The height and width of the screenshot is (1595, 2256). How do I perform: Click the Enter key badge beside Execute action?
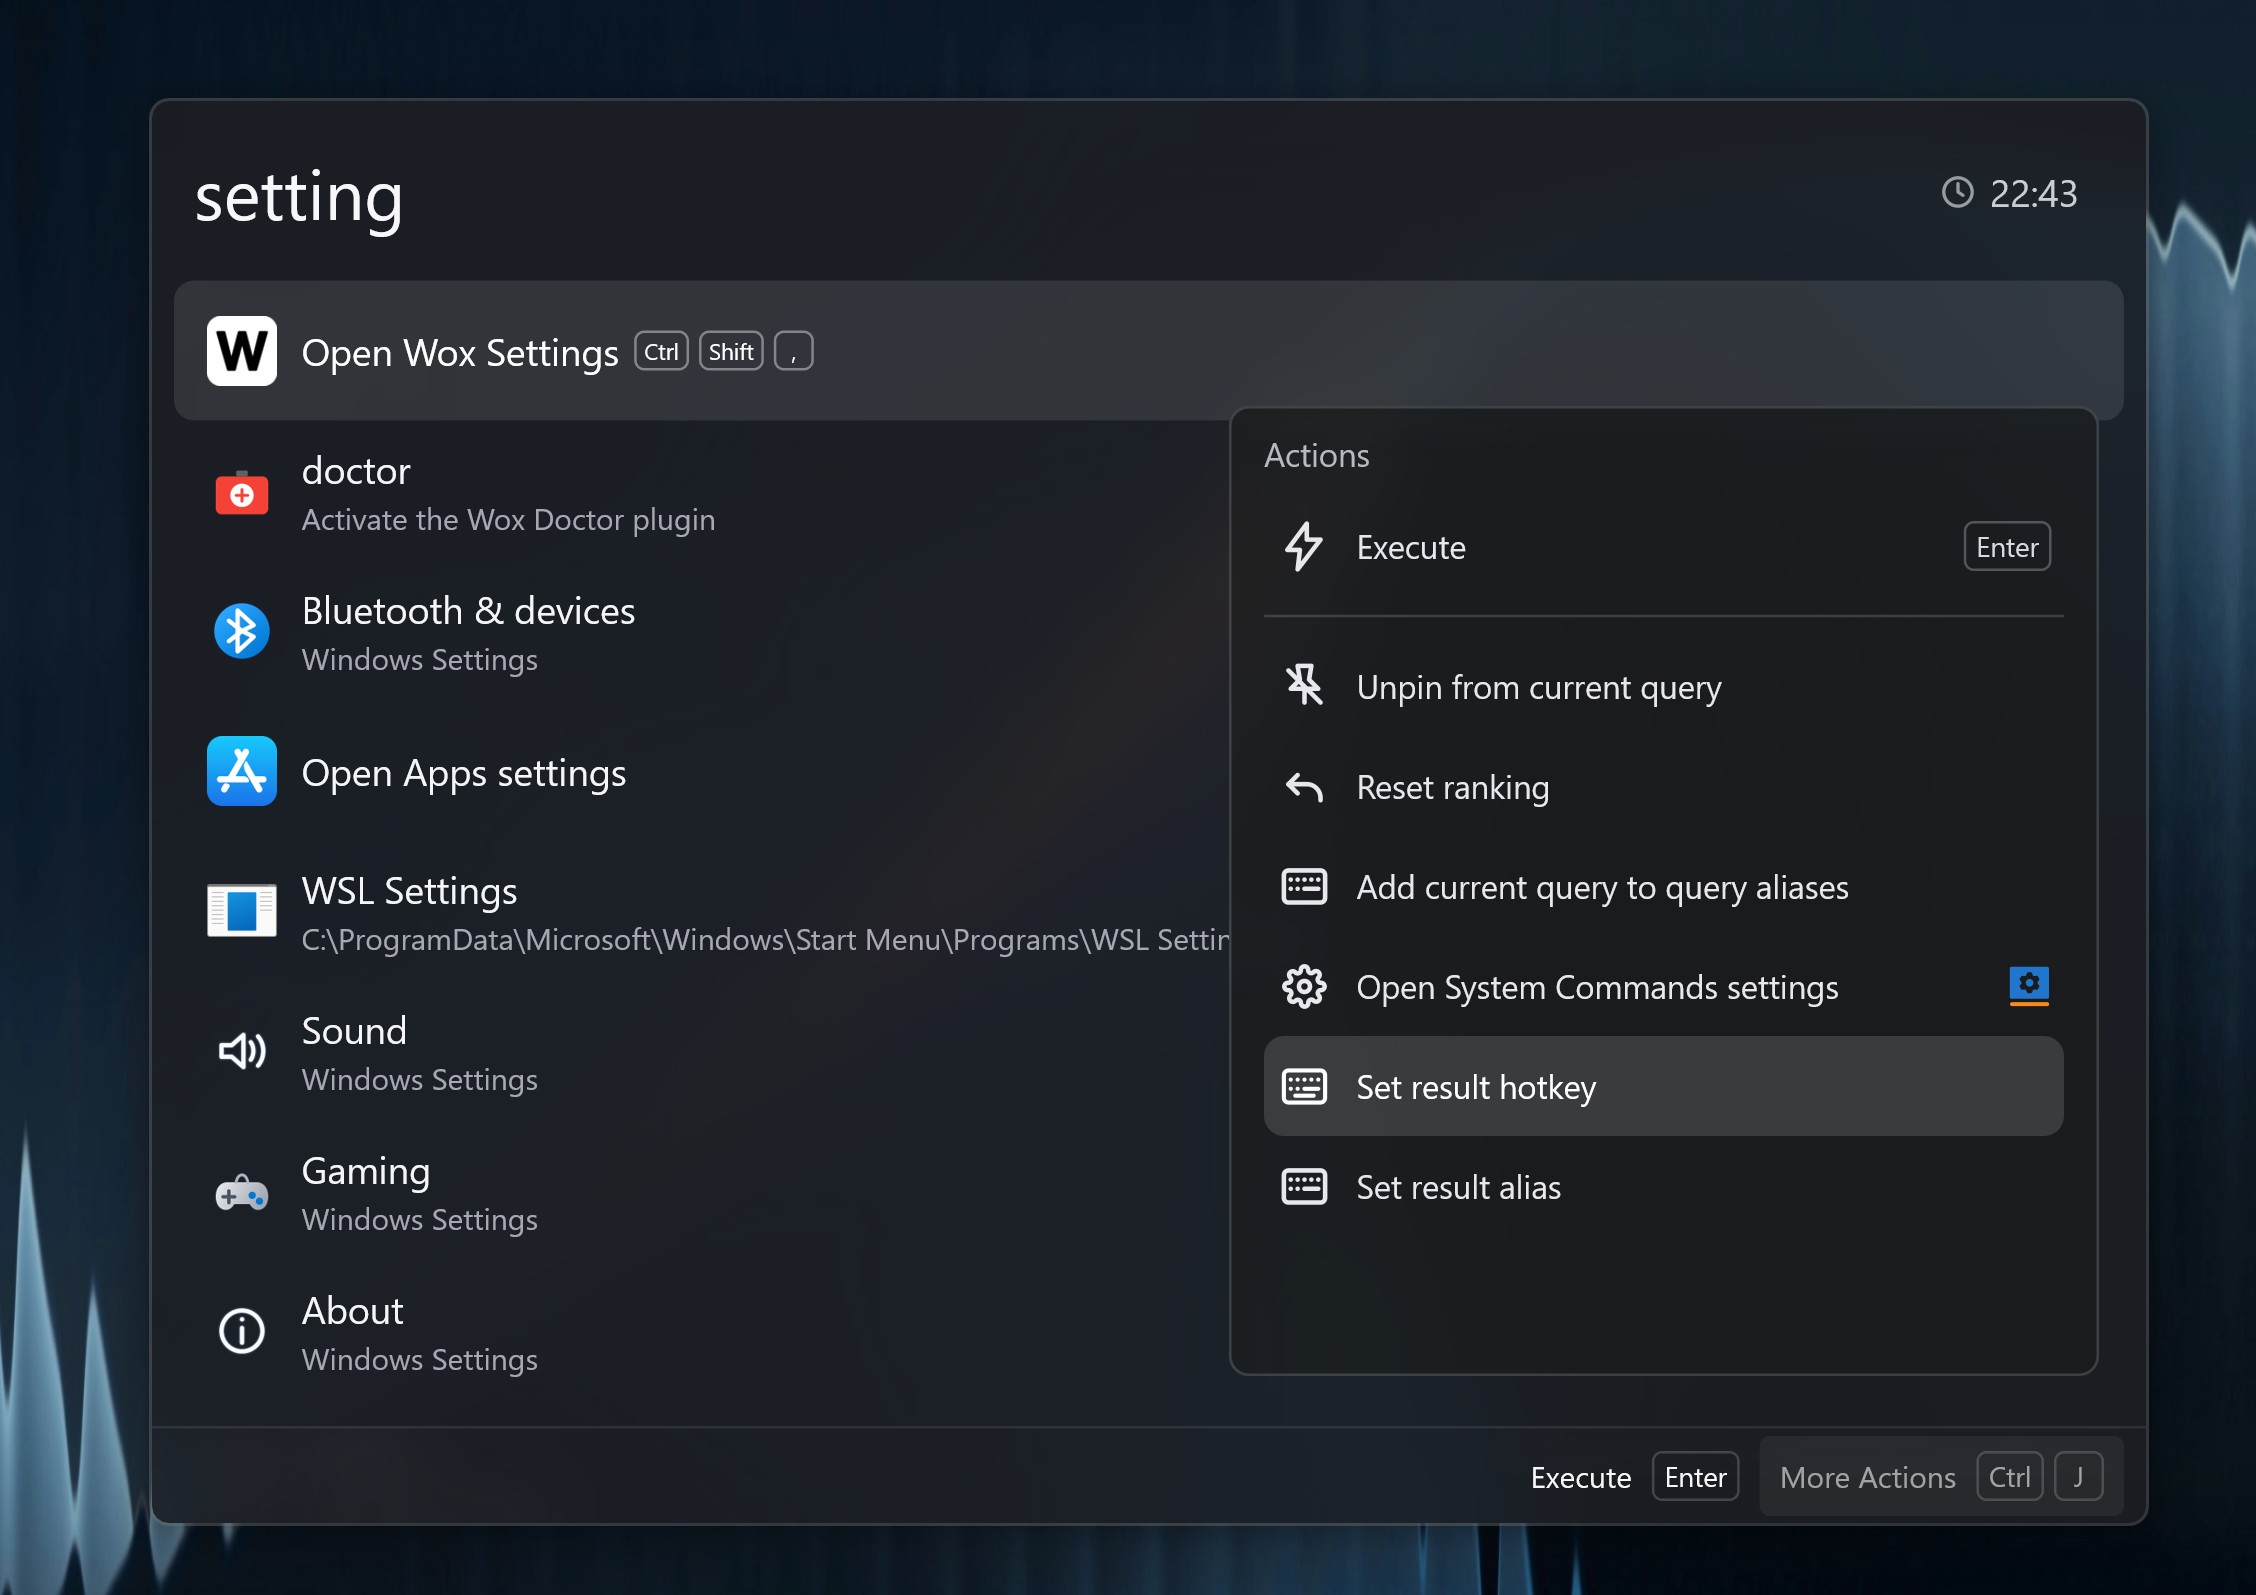pyautogui.click(x=2007, y=547)
